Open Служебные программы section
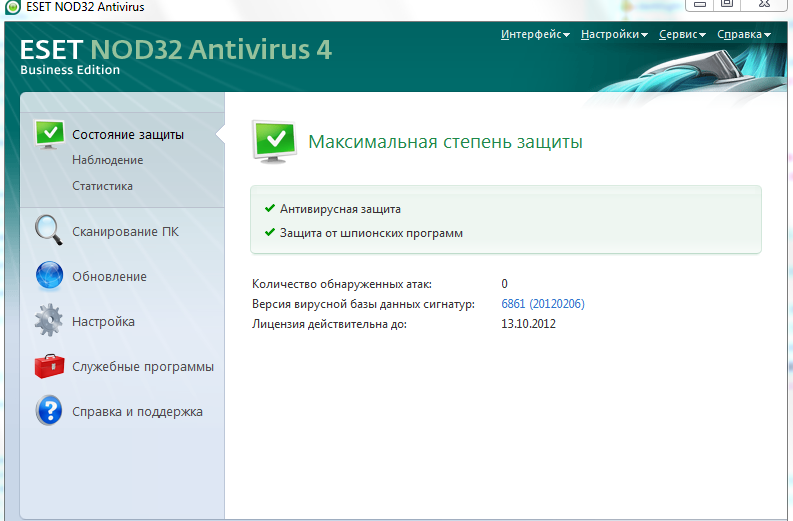Image resolution: width=793 pixels, height=521 pixels. tap(143, 367)
